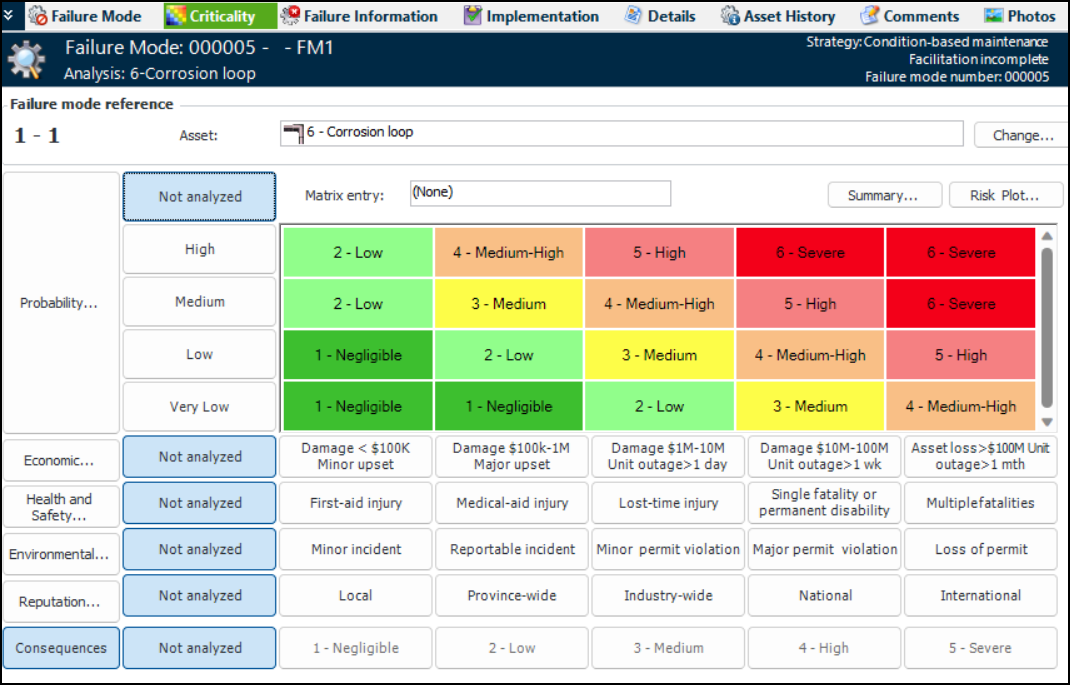Click the Failure Mode tab icon
1070x685 pixels.
(38, 16)
